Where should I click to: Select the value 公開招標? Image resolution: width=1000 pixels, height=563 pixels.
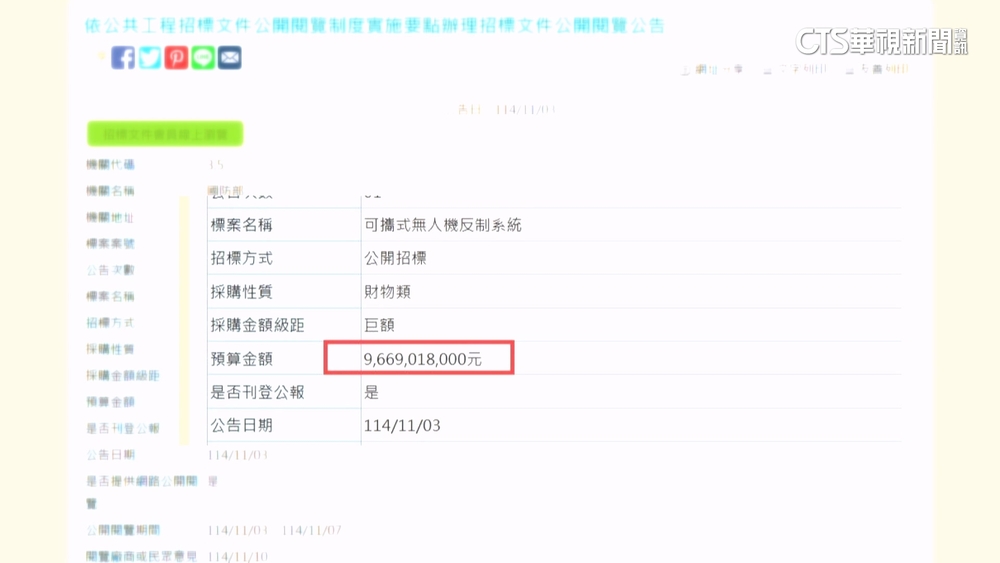click(395, 258)
